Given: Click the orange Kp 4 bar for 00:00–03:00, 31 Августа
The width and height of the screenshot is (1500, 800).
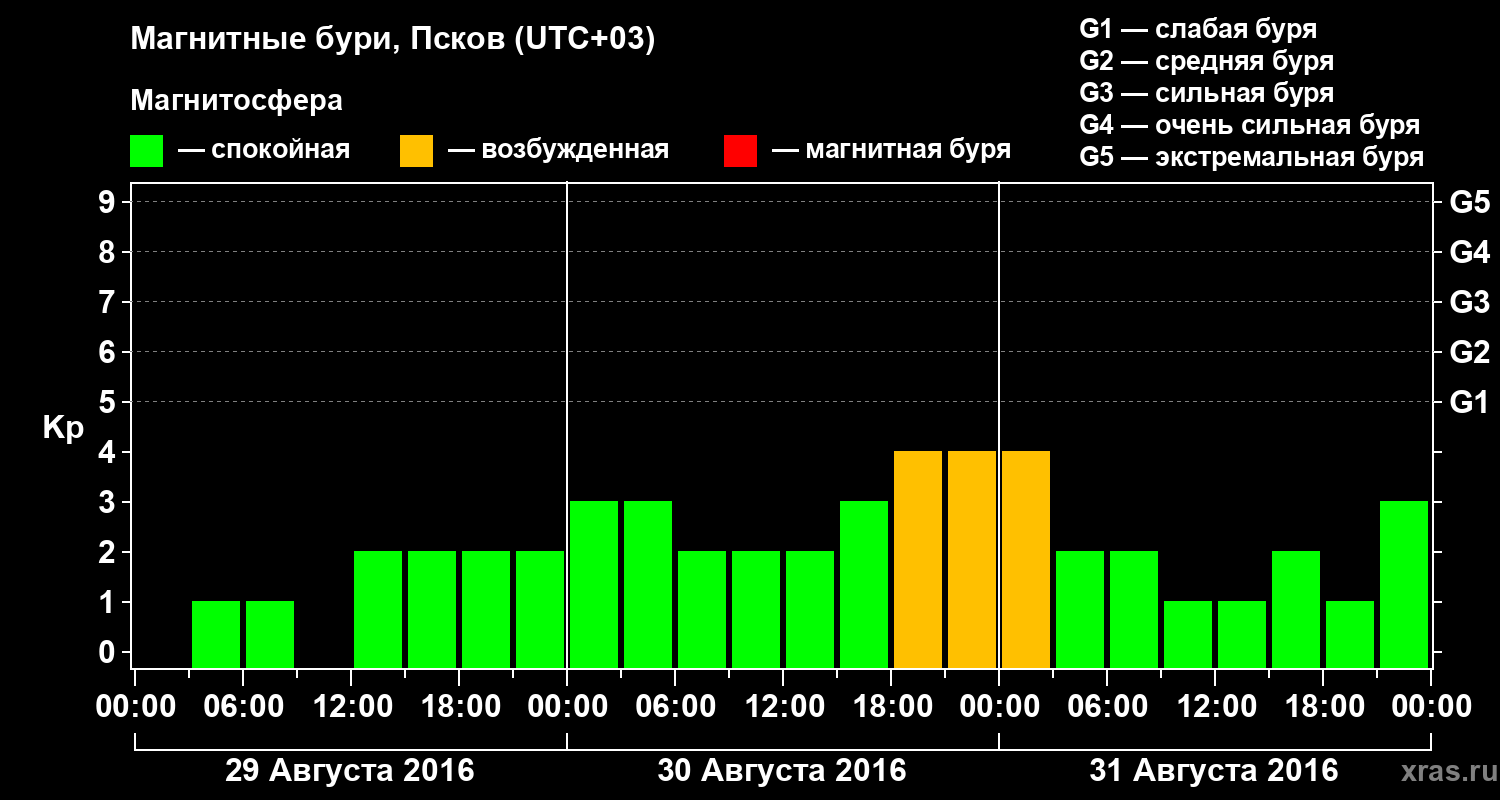Looking at the screenshot, I should click(x=1026, y=559).
